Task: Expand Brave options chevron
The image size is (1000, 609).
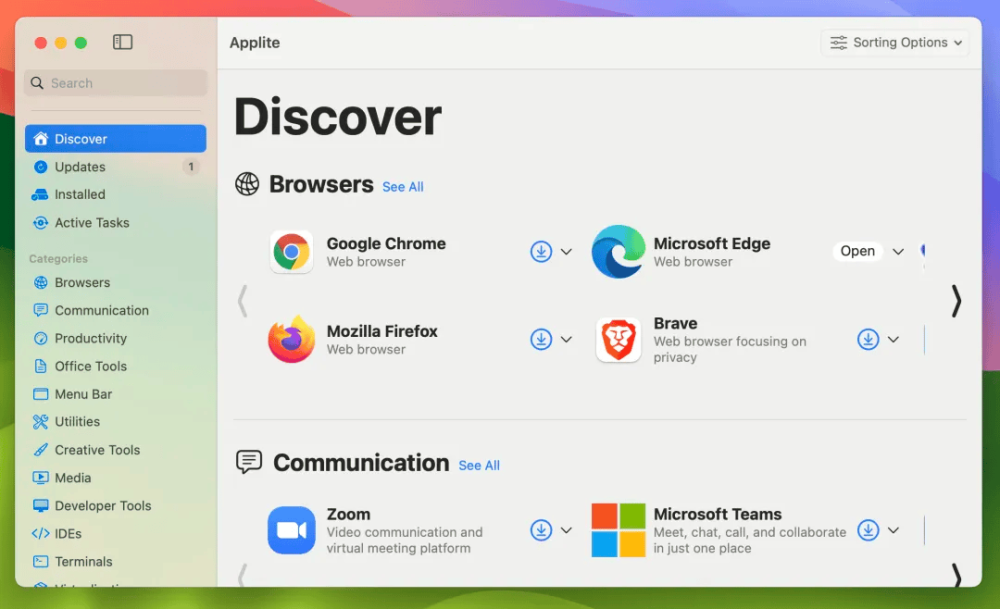Action: click(893, 339)
